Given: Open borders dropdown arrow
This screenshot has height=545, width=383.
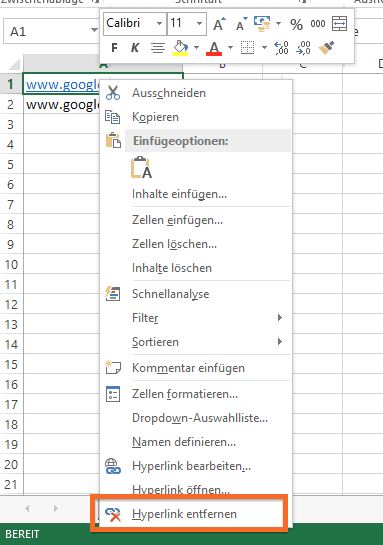Looking at the screenshot, I should [264, 48].
